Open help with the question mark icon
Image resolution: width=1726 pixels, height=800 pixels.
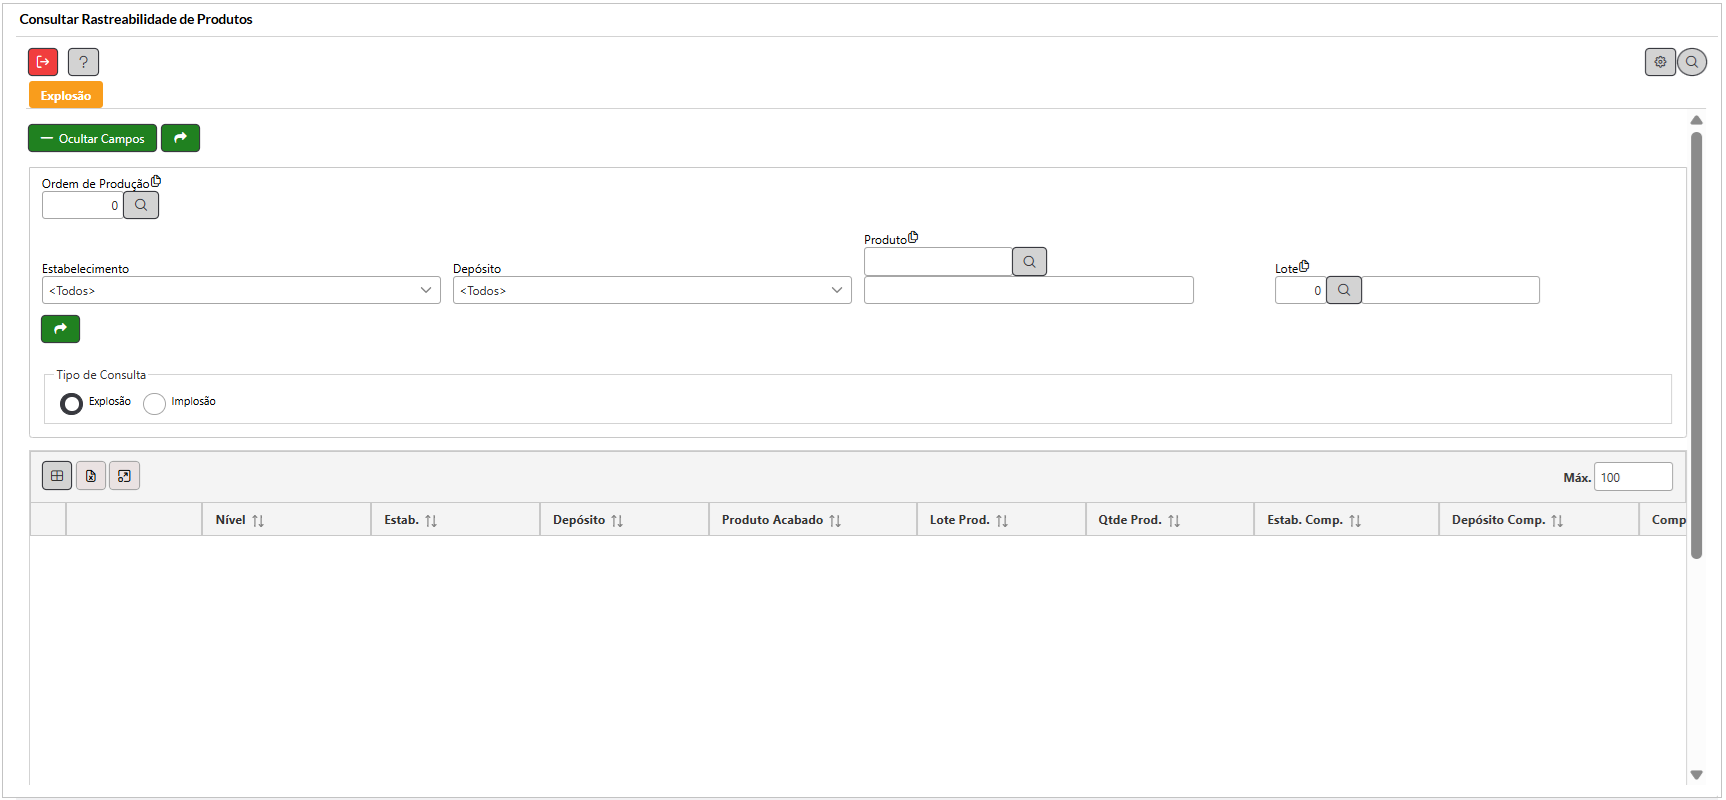(x=83, y=62)
